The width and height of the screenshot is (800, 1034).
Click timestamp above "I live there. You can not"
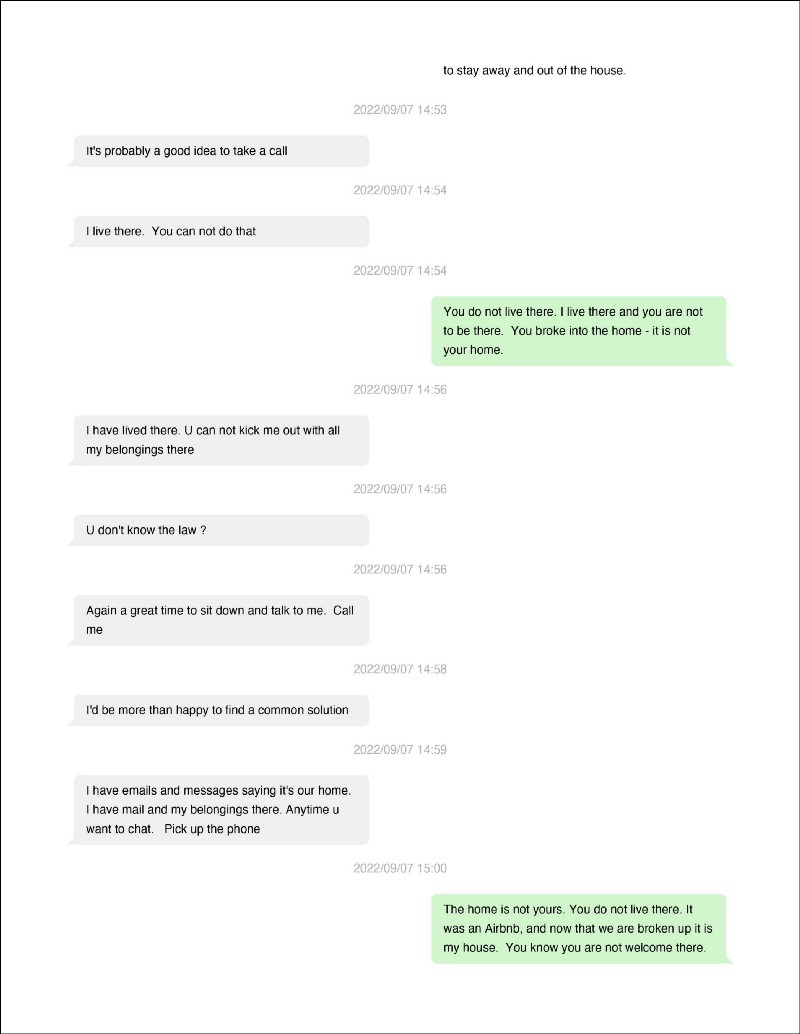399,190
